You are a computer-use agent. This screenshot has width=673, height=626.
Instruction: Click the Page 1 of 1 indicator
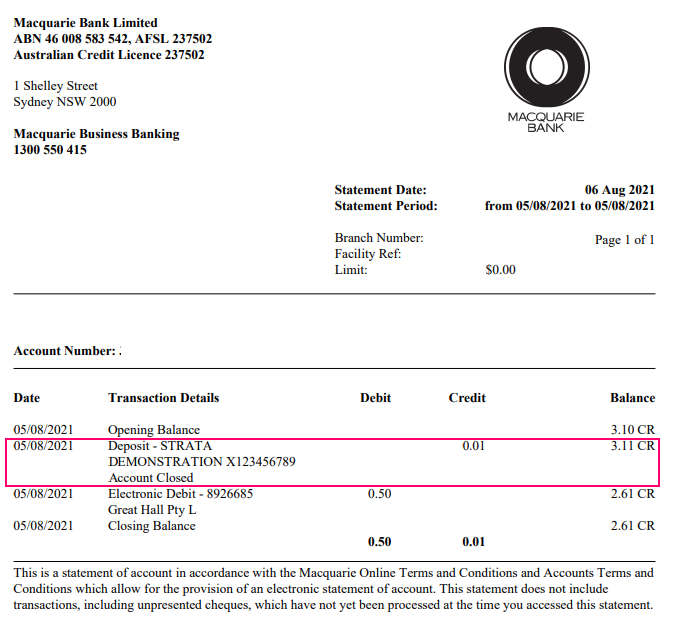point(624,240)
